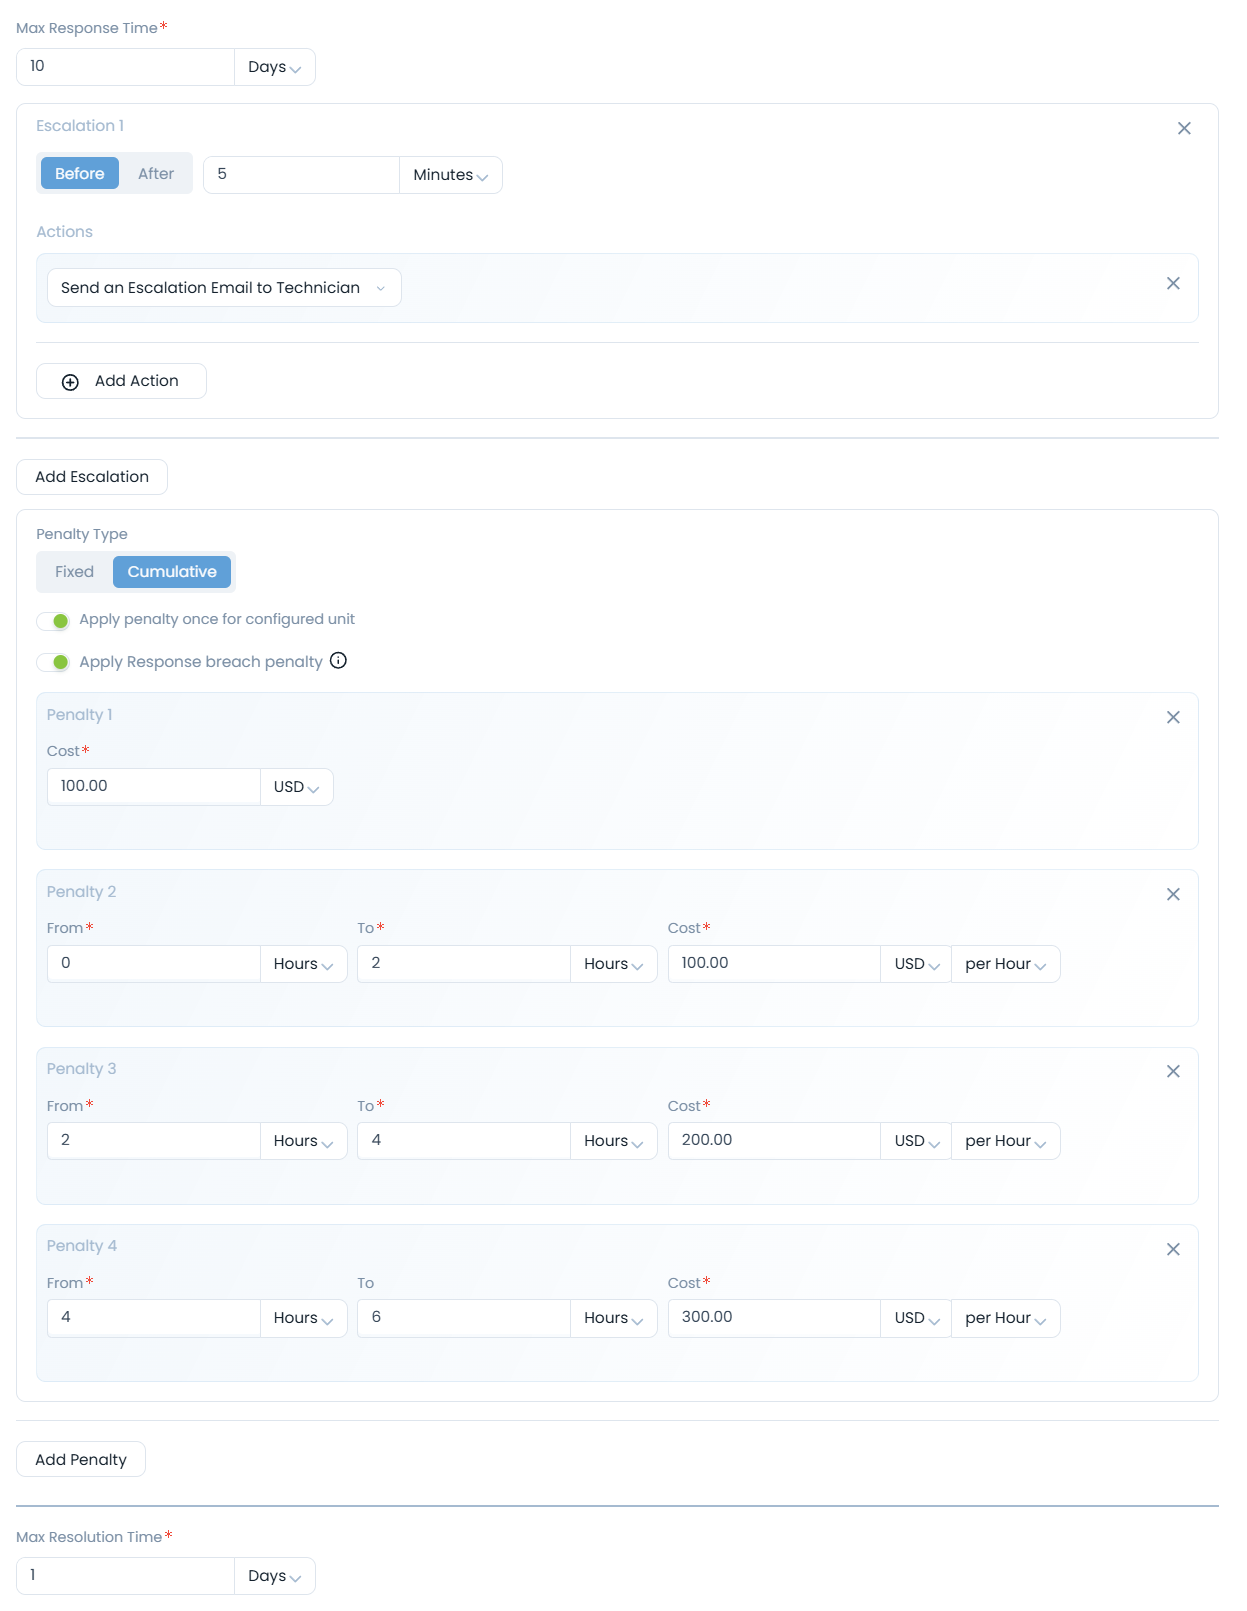Click the Add Penalty button
The height and width of the screenshot is (1611, 1247).
point(81,1460)
